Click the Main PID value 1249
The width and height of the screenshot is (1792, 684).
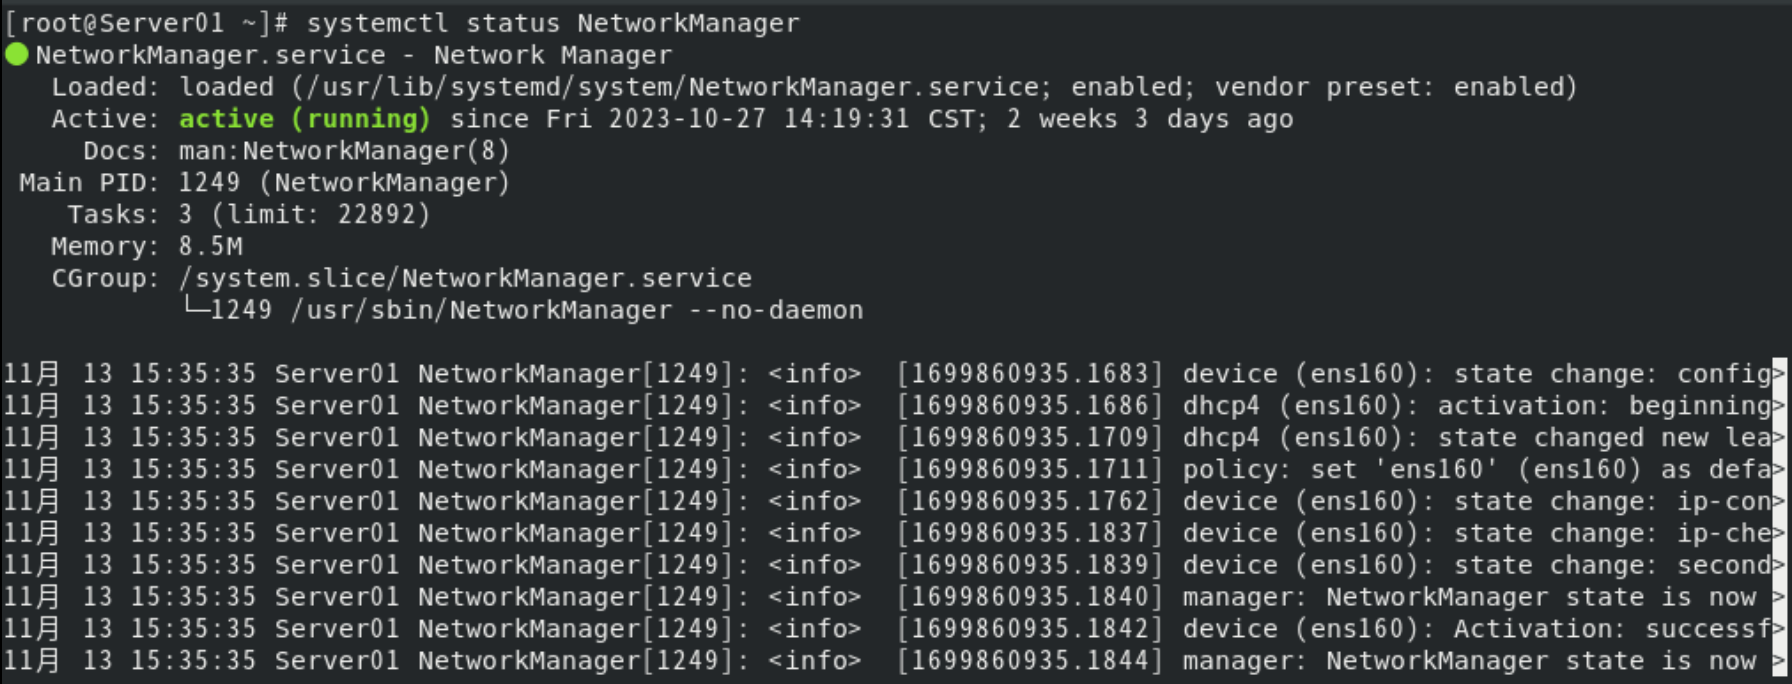(209, 183)
